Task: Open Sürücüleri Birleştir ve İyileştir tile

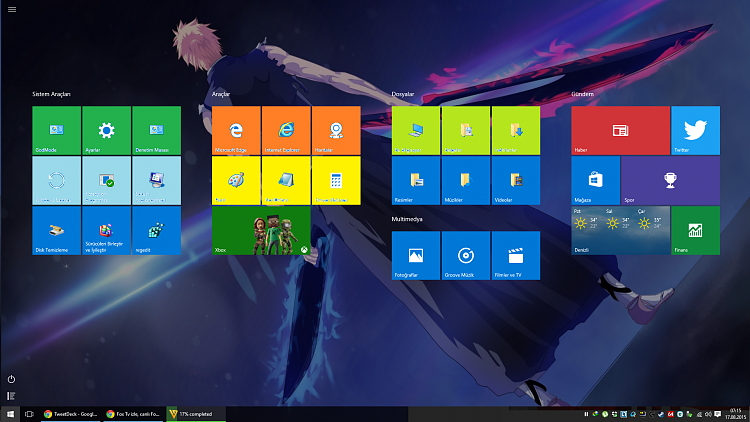Action: tap(106, 230)
